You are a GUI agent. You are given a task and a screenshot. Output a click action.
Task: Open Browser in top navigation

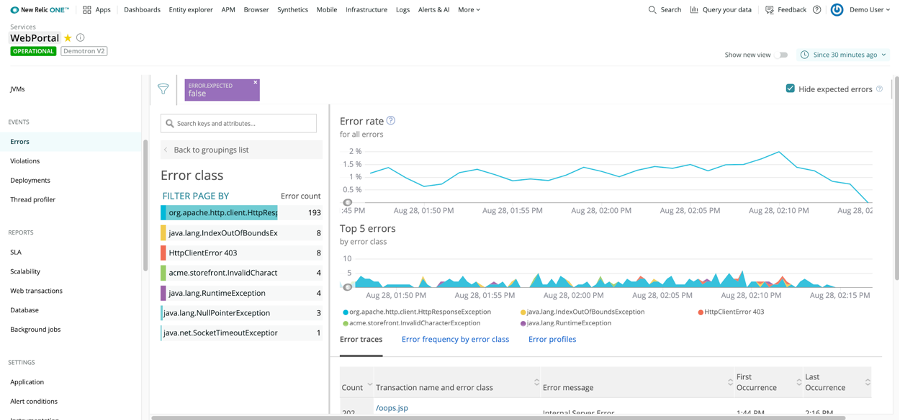[x=256, y=10]
